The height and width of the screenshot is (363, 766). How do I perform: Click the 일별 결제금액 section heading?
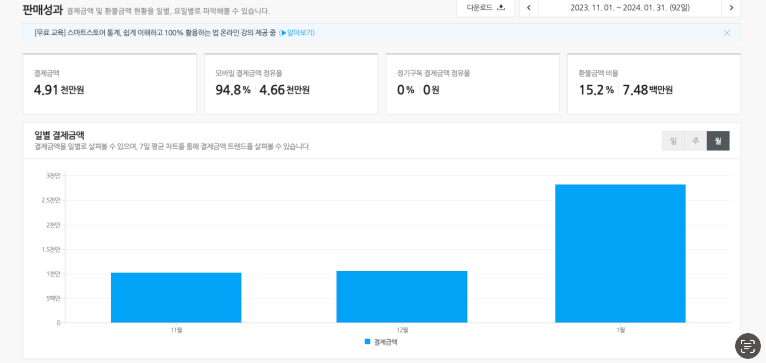(60, 135)
